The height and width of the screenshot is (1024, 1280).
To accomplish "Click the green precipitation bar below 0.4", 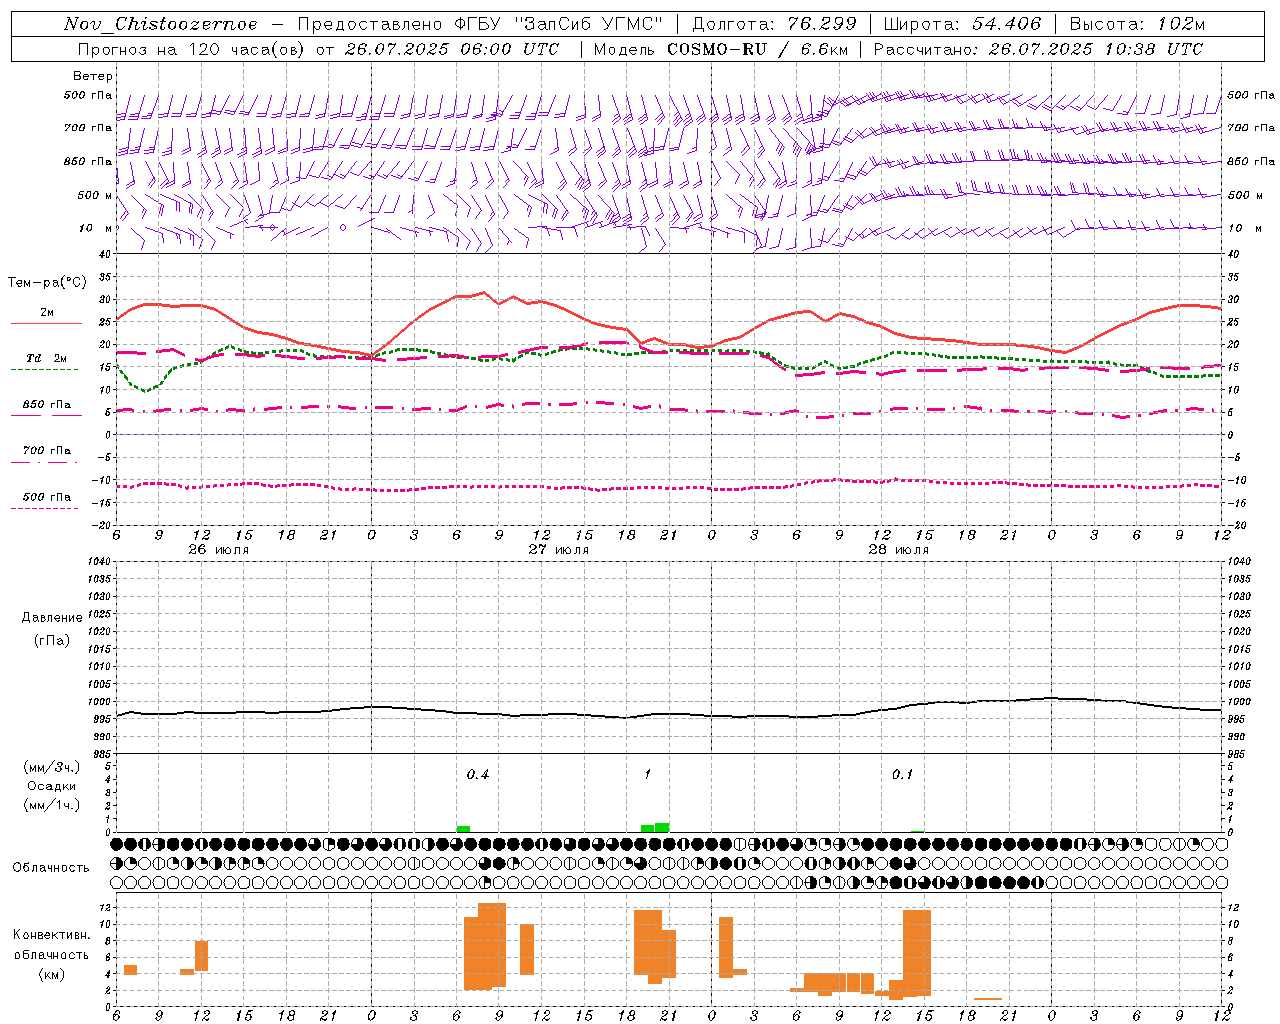I will [463, 829].
